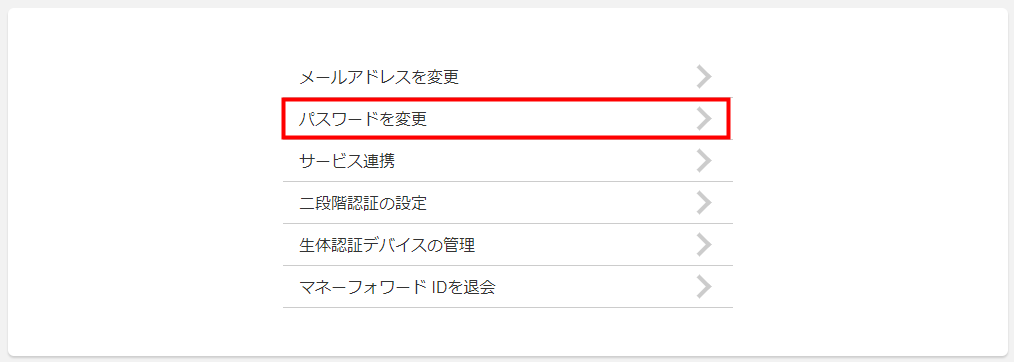Viewport: 1014px width, 362px height.
Task: Click the last entry in the settings list
Action: [x=508, y=287]
